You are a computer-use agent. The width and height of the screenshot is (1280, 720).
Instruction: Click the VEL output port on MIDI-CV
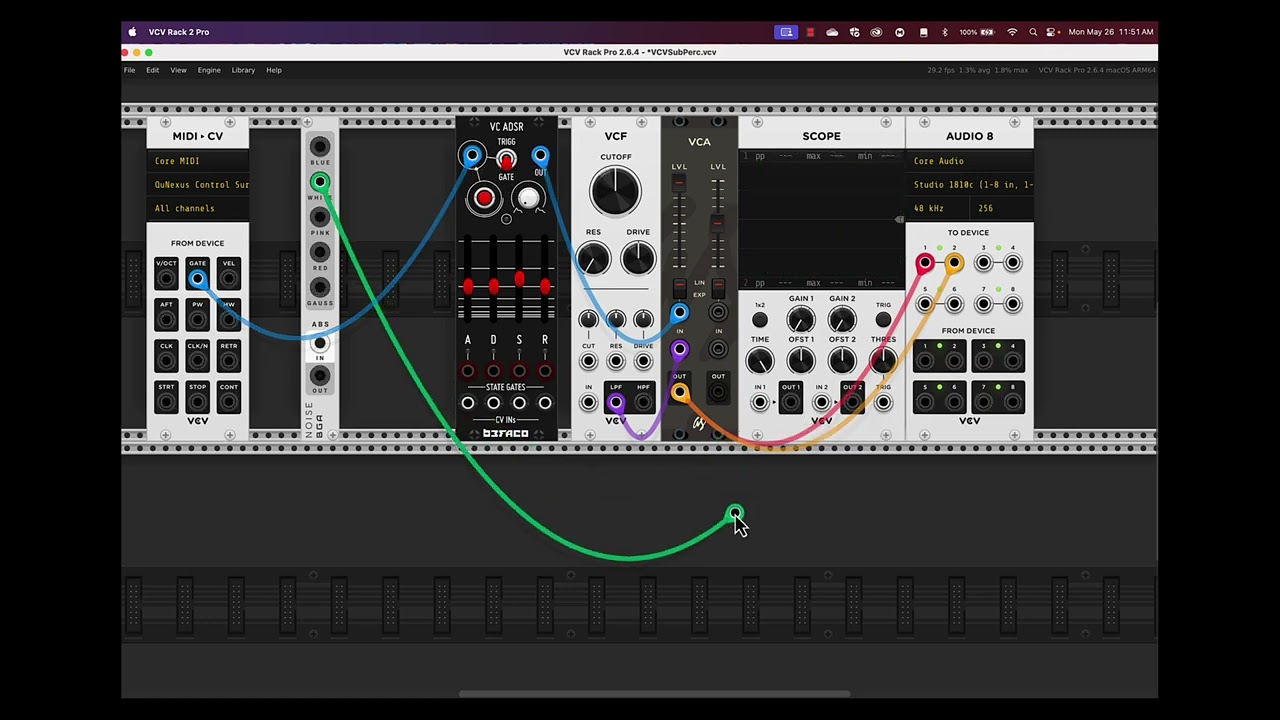(228, 278)
